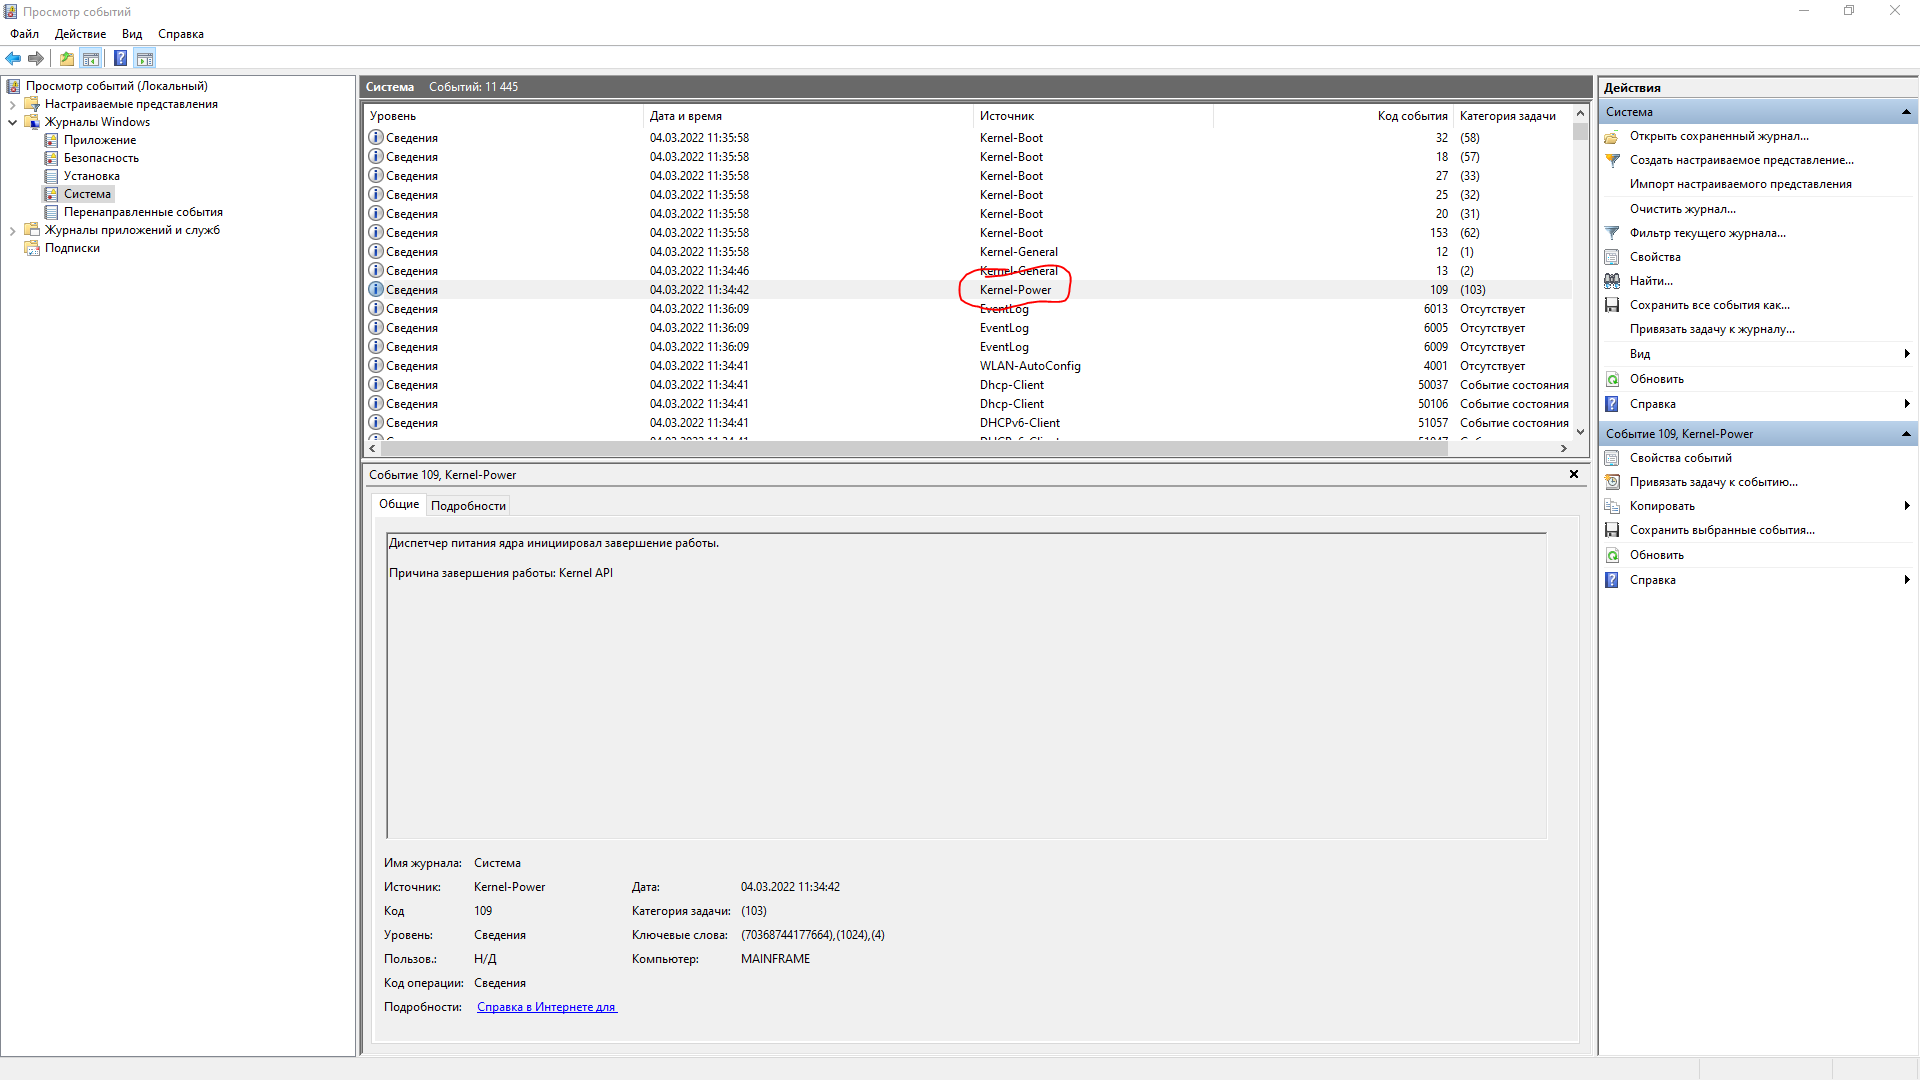Click refresh icon next to Обновить under Система
The width and height of the screenshot is (1920, 1080).
pyautogui.click(x=1612, y=379)
